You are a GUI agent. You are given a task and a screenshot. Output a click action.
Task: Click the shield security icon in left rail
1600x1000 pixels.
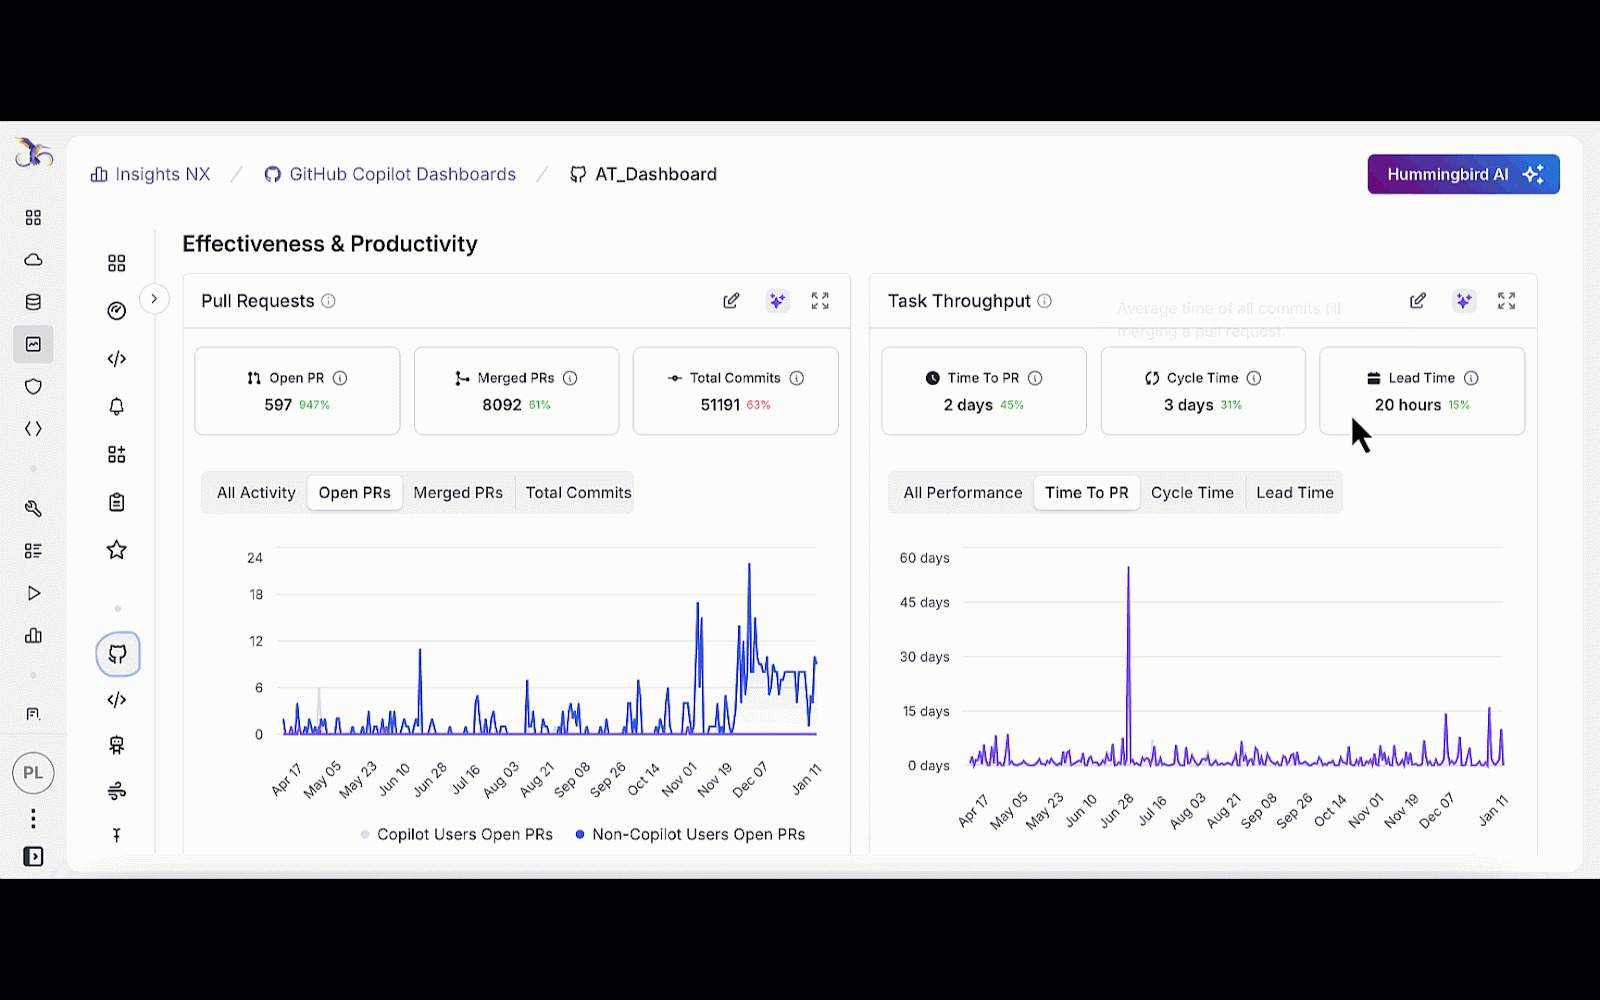[33, 387]
